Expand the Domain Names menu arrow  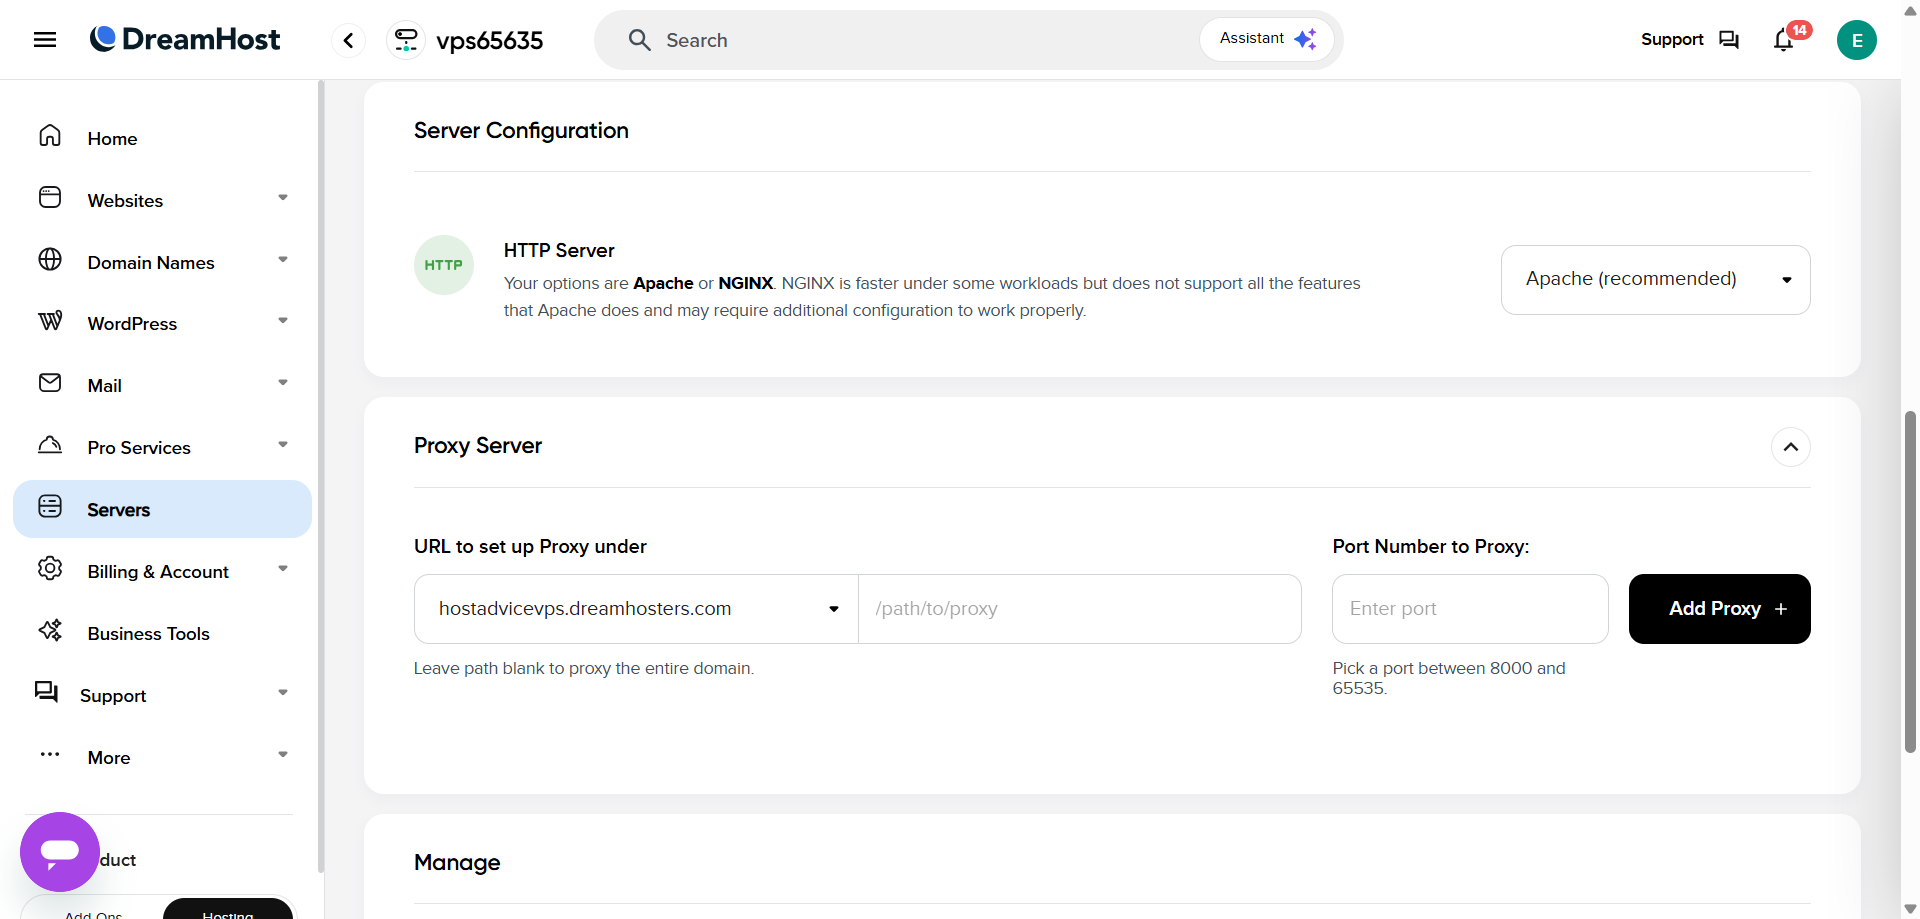point(283,260)
